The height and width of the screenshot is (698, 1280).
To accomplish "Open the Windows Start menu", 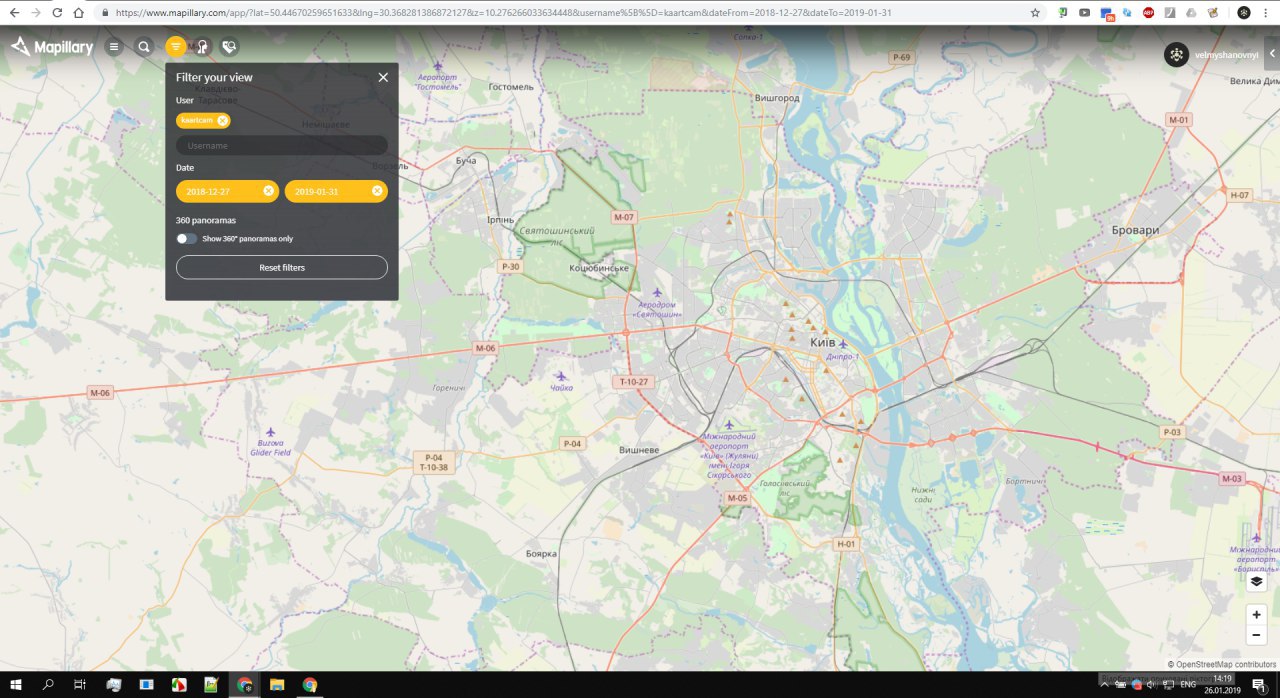I will [x=16, y=685].
